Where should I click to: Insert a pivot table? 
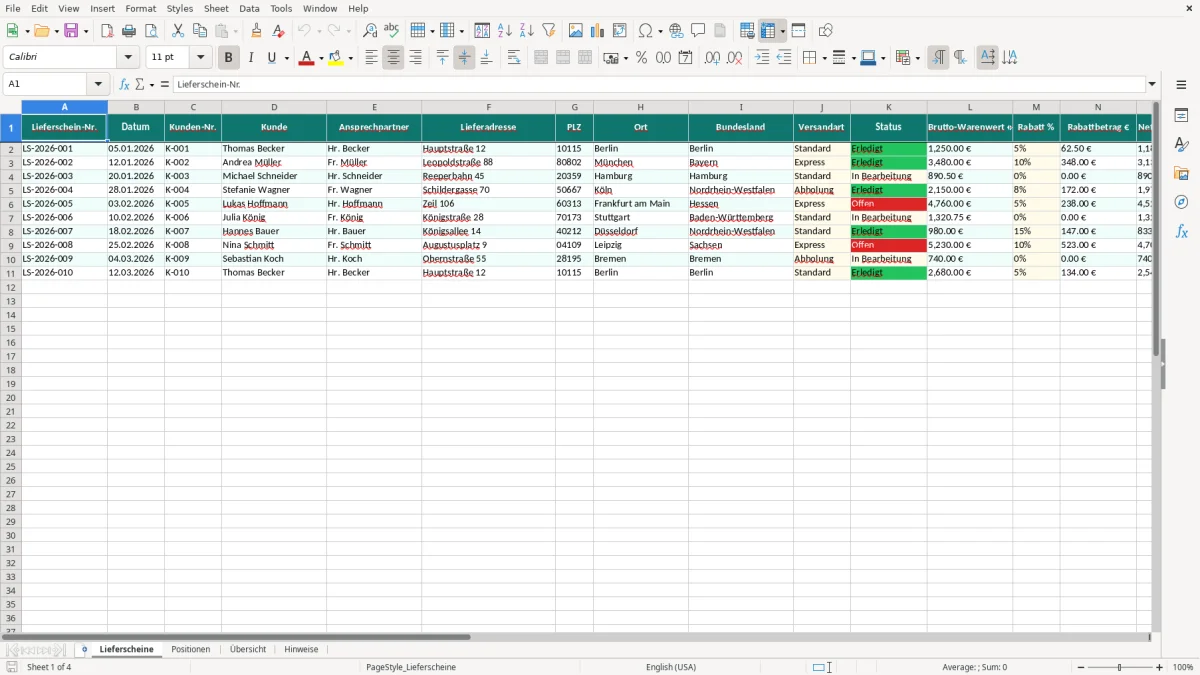pos(620,31)
